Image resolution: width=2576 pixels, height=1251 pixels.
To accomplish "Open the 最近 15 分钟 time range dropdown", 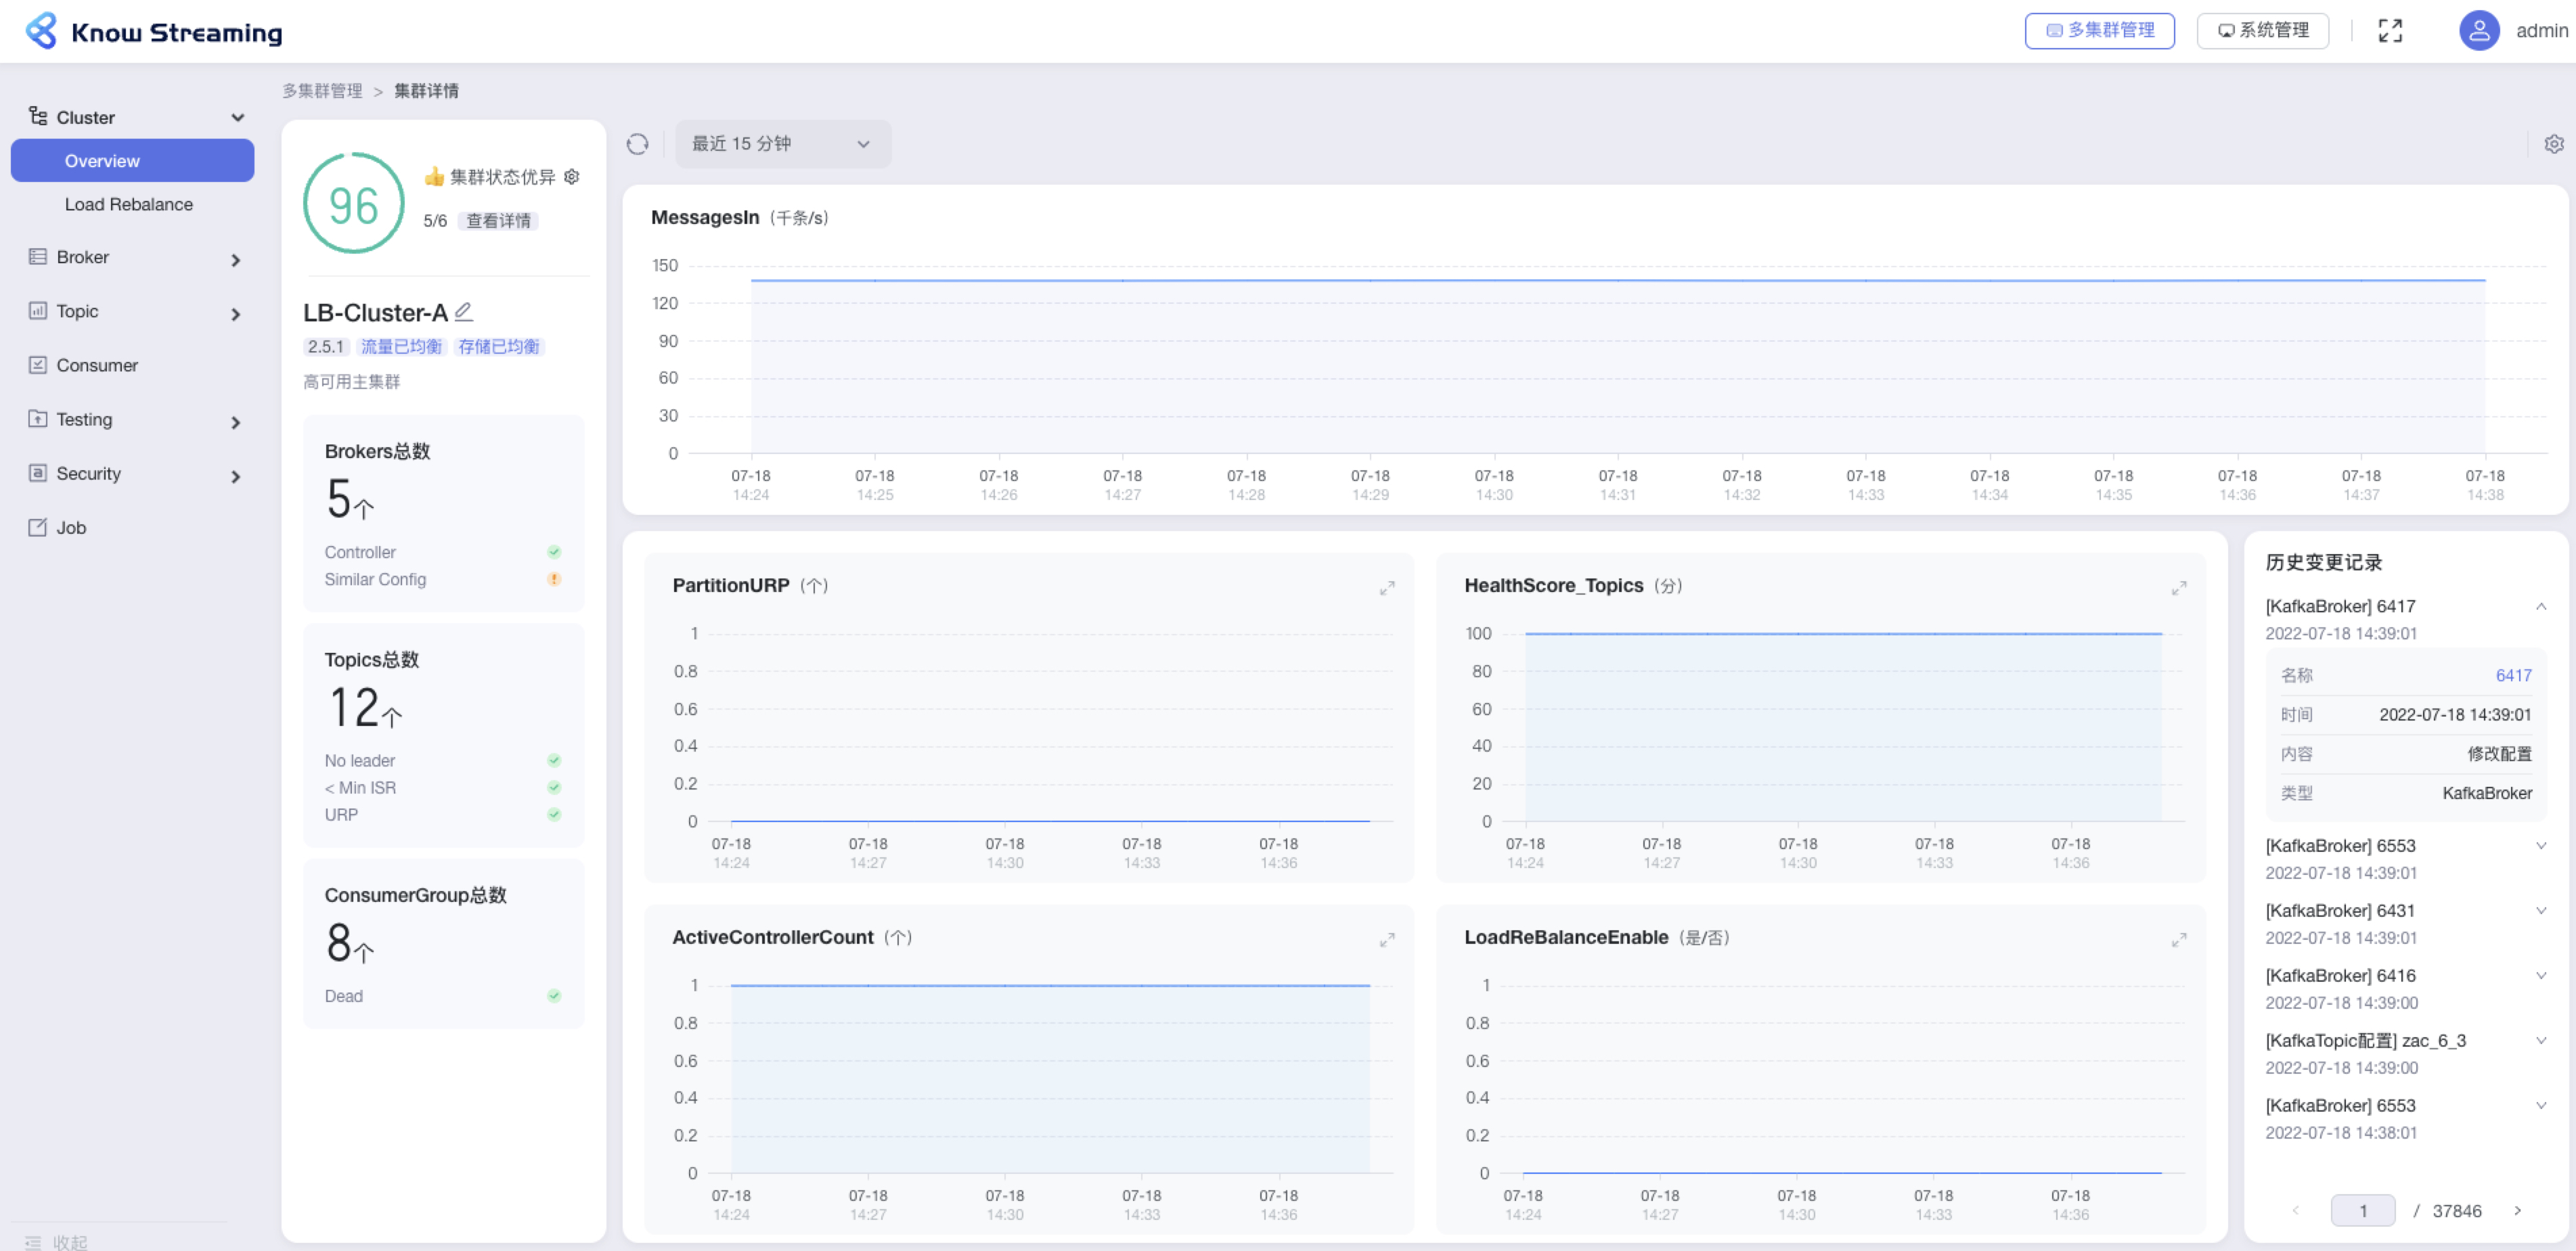I will (782, 144).
